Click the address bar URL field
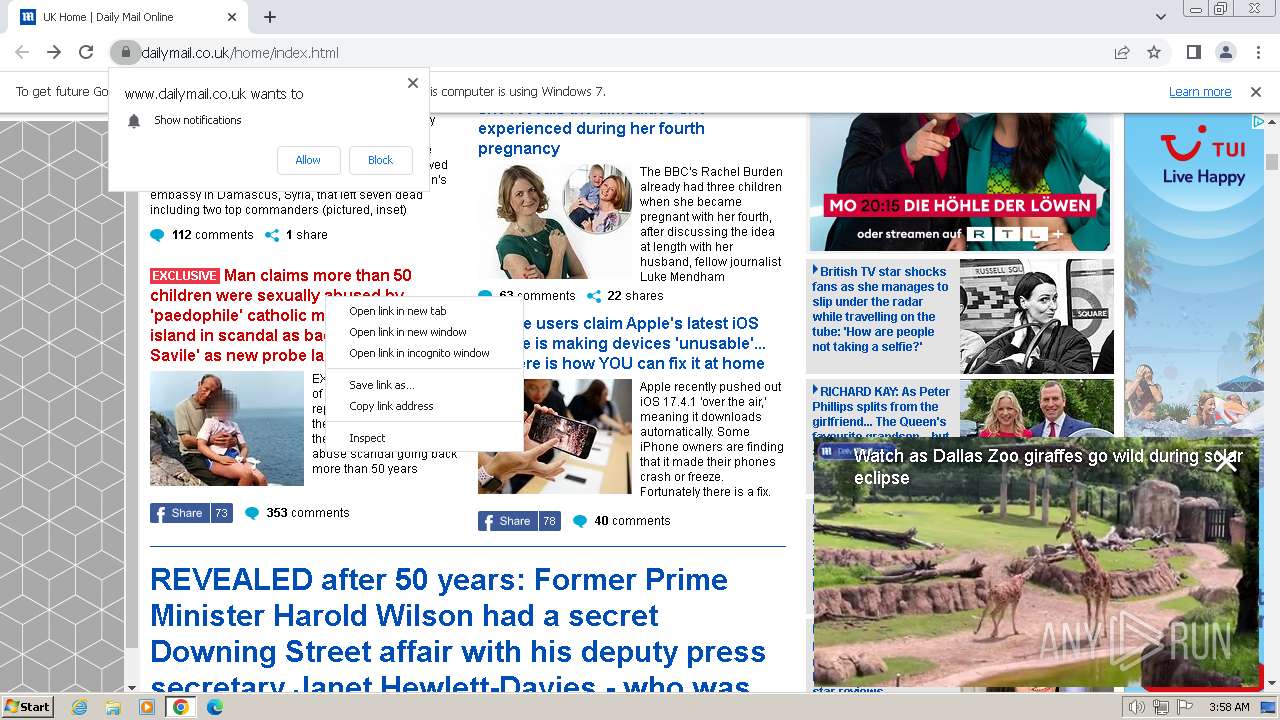The width and height of the screenshot is (1280, 720). pos(620,52)
